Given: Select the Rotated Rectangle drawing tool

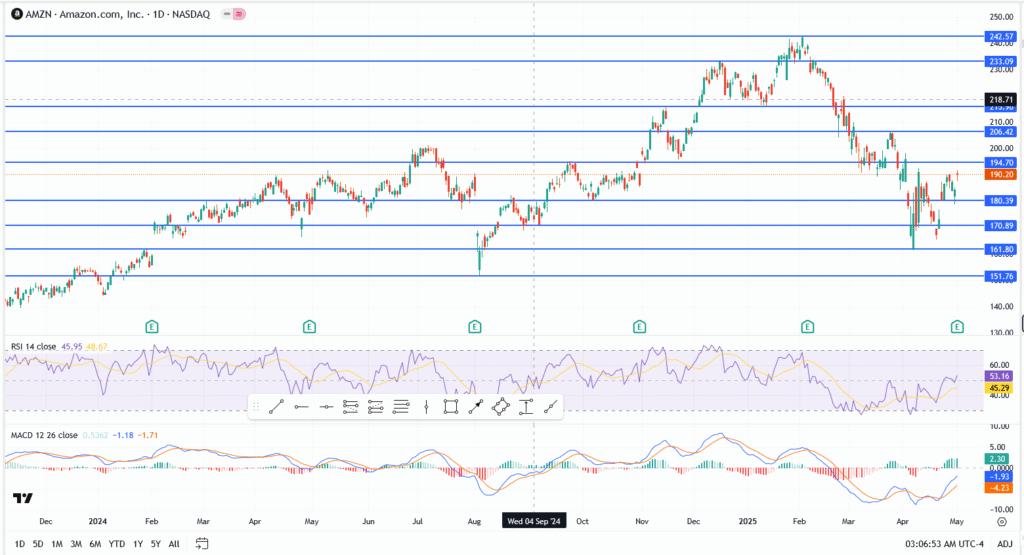Looking at the screenshot, I should [501, 406].
